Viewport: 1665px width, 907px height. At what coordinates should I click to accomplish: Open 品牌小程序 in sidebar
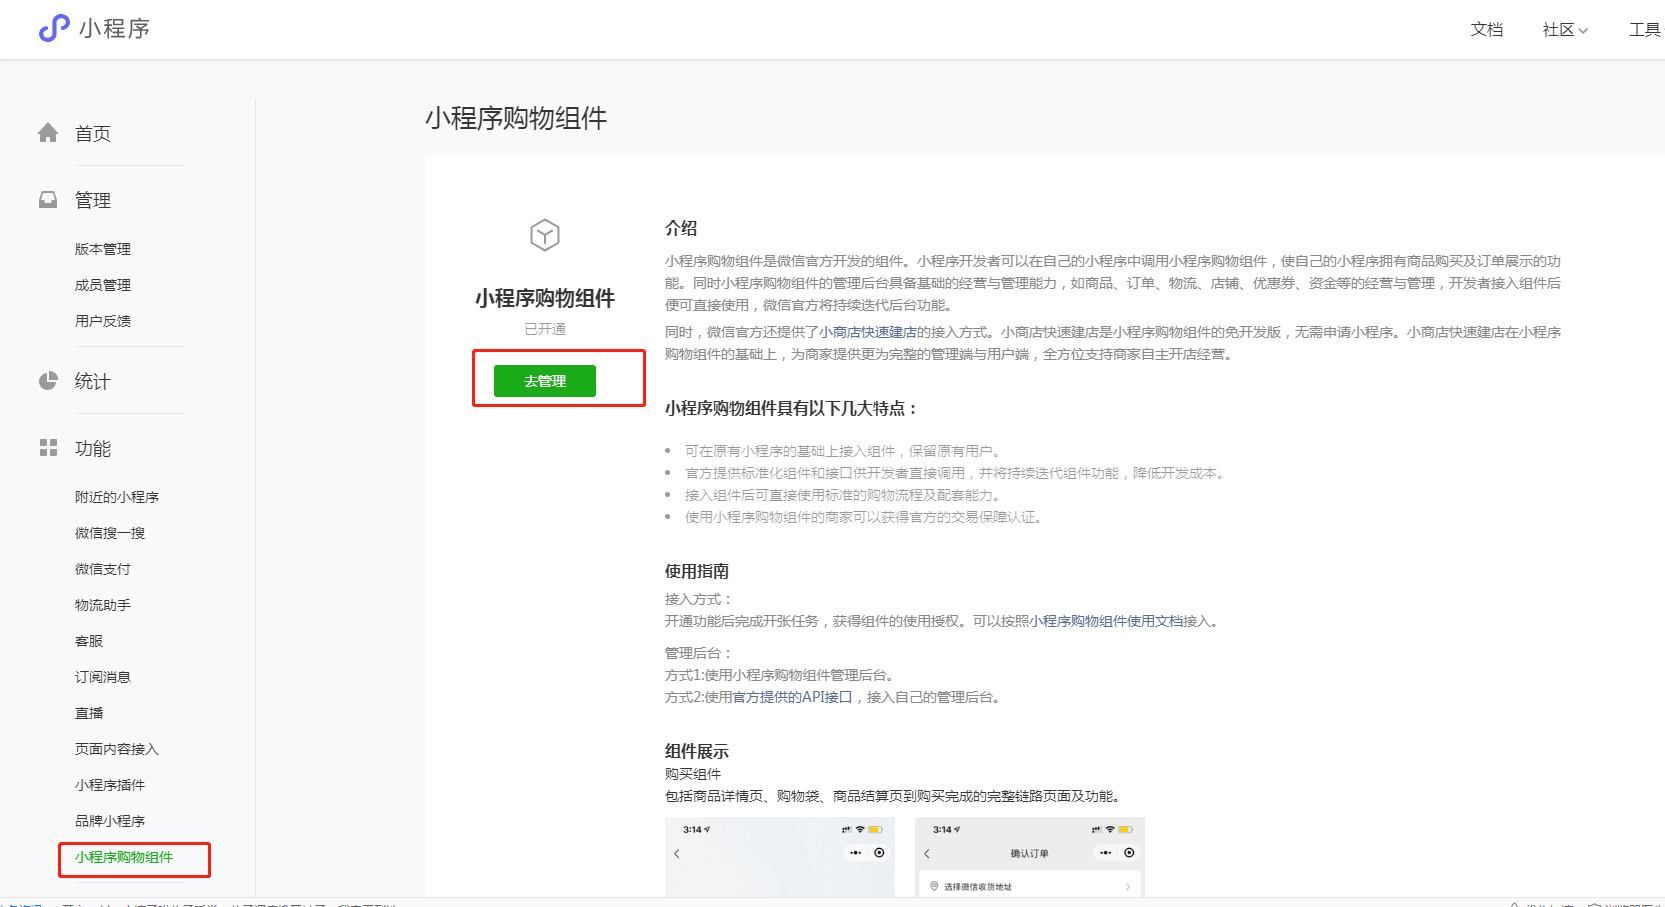tap(110, 821)
